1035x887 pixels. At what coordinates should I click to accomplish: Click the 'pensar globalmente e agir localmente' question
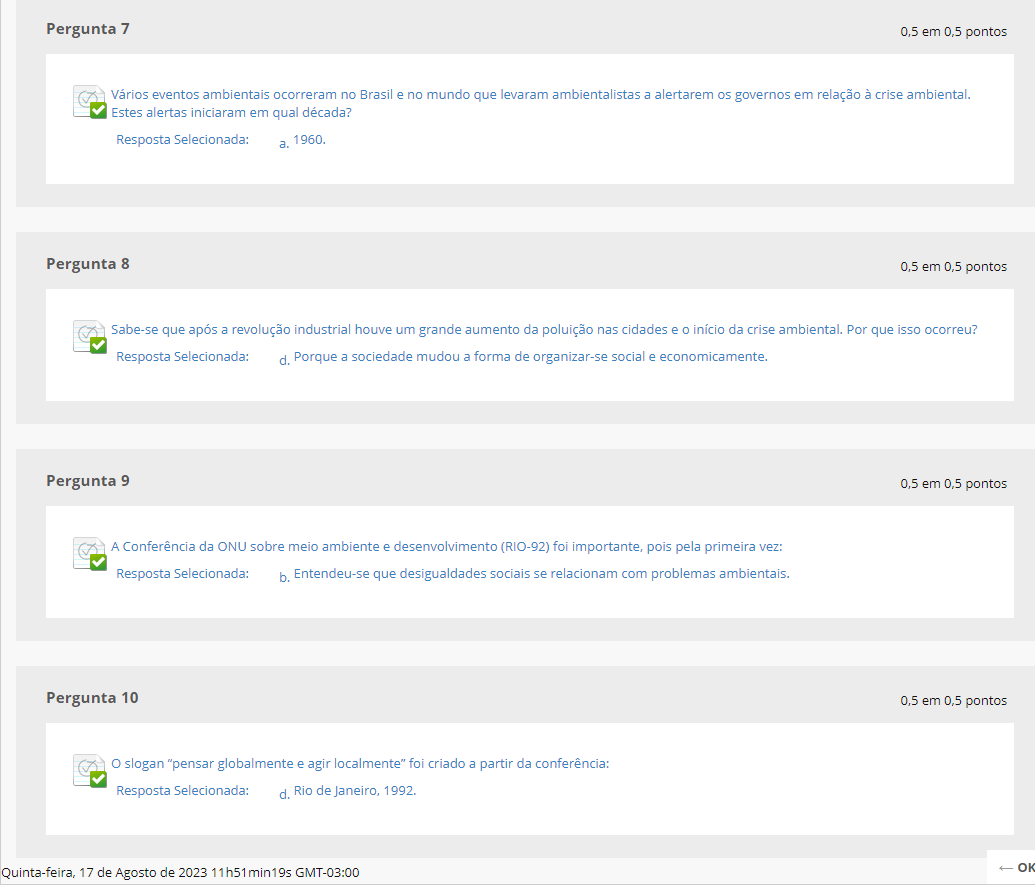click(x=360, y=764)
